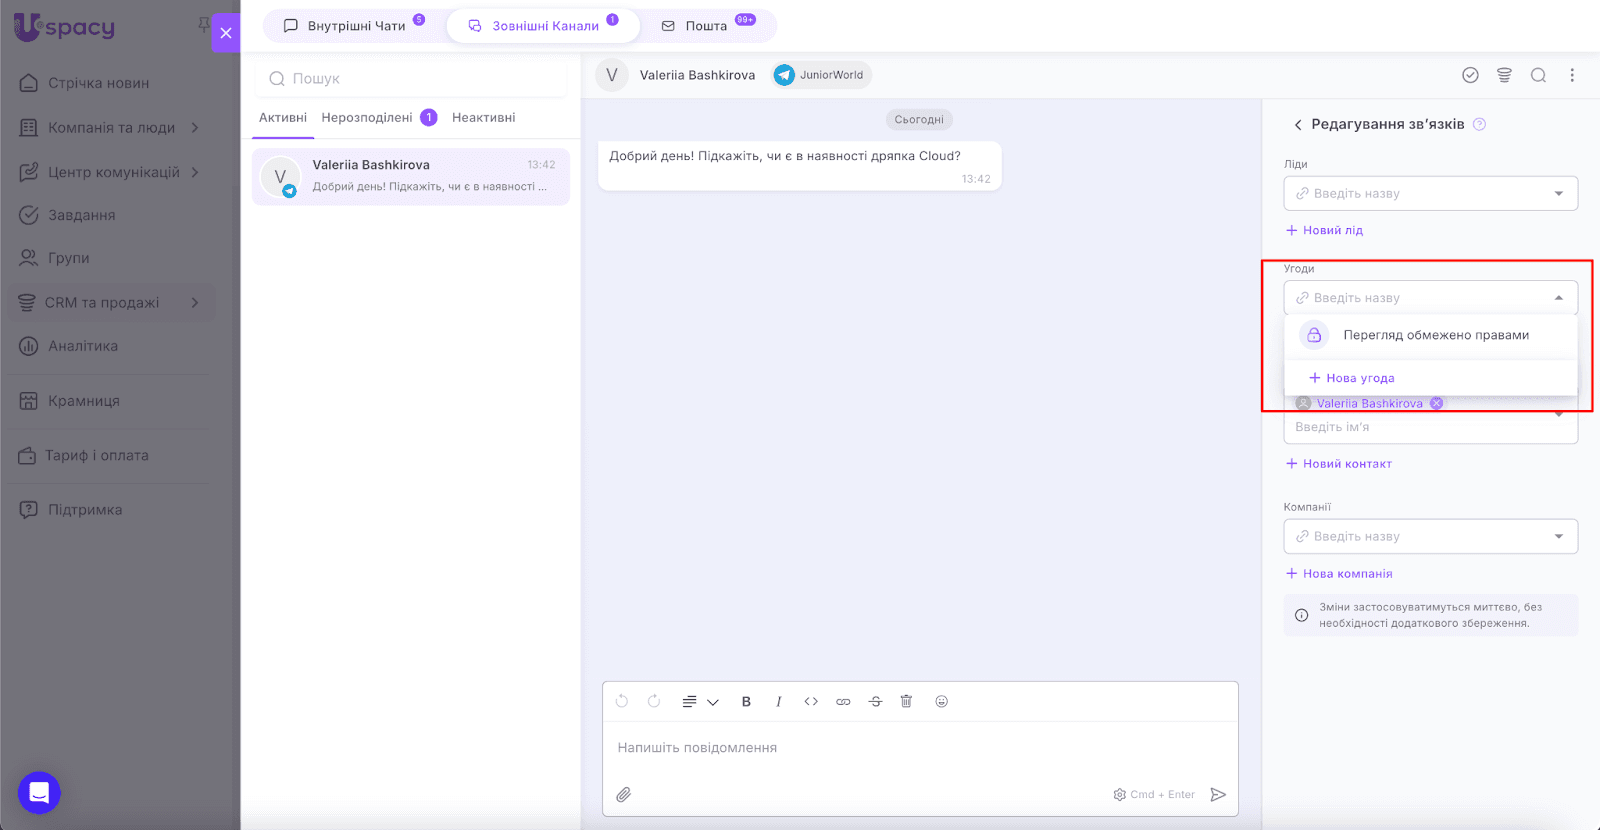Switch to the Пошта tab

click(x=708, y=26)
